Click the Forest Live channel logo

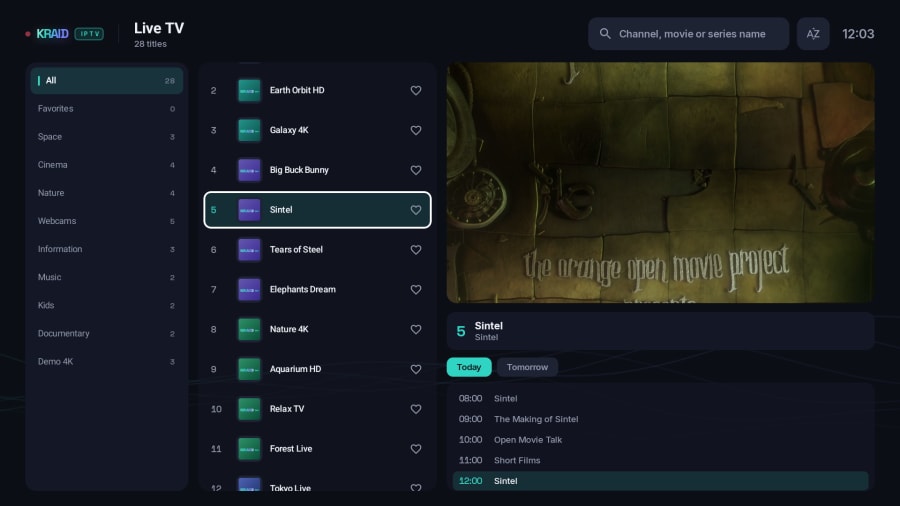coord(249,449)
